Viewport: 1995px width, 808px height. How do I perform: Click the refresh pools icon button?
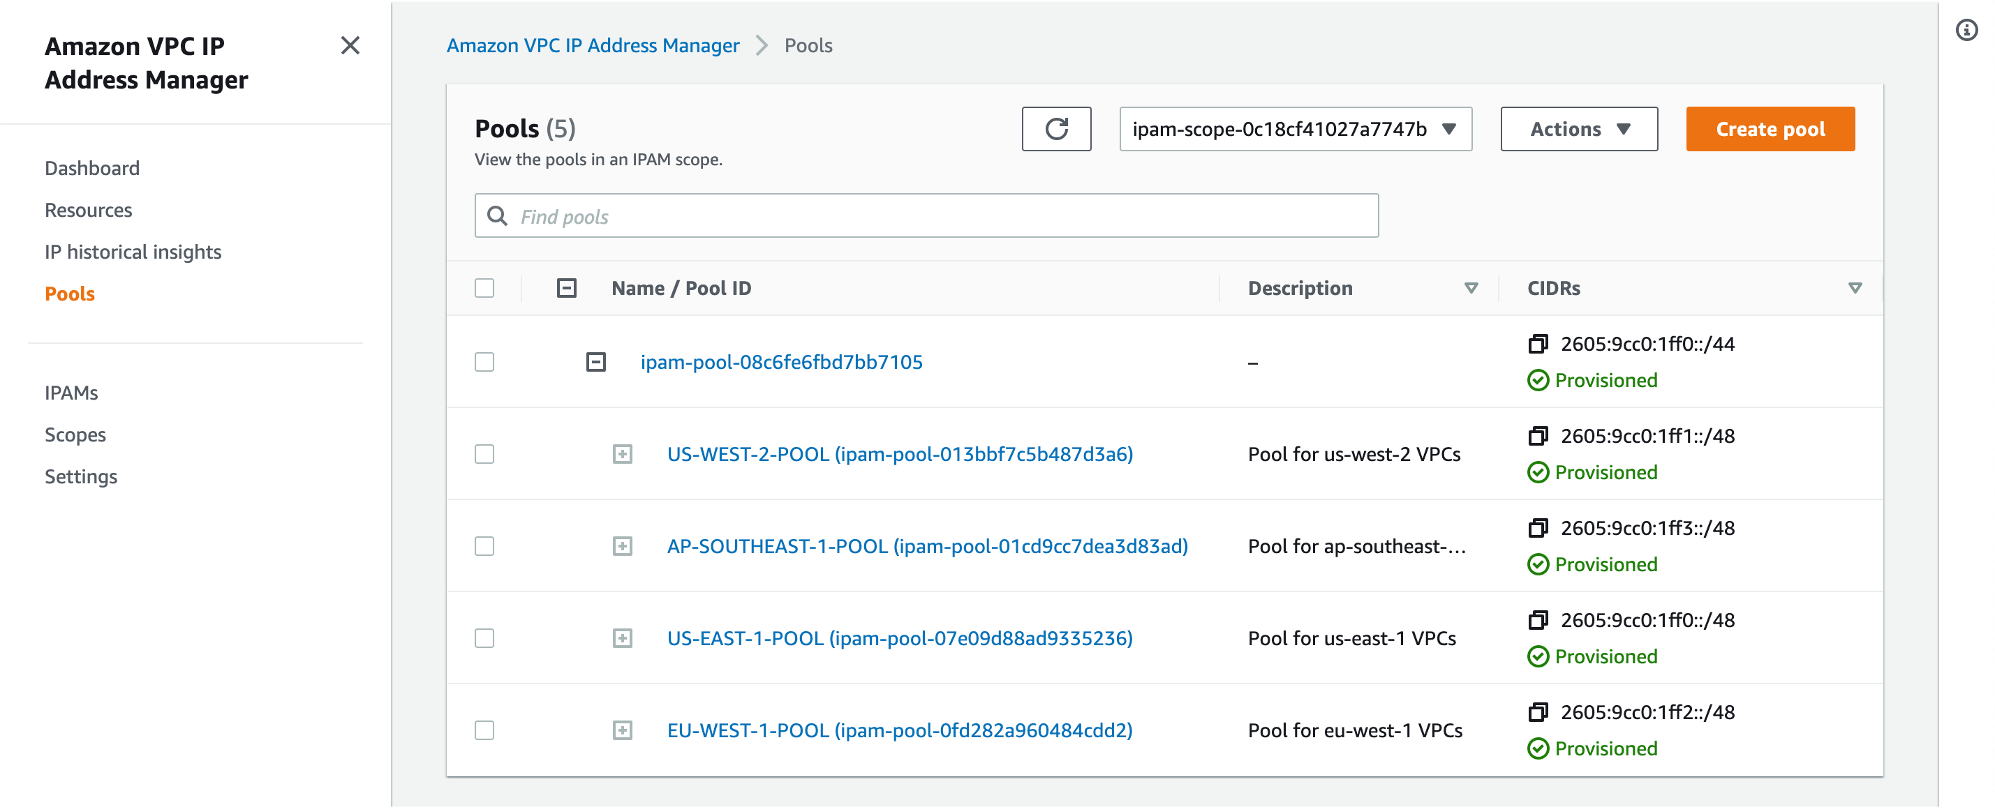(x=1056, y=129)
